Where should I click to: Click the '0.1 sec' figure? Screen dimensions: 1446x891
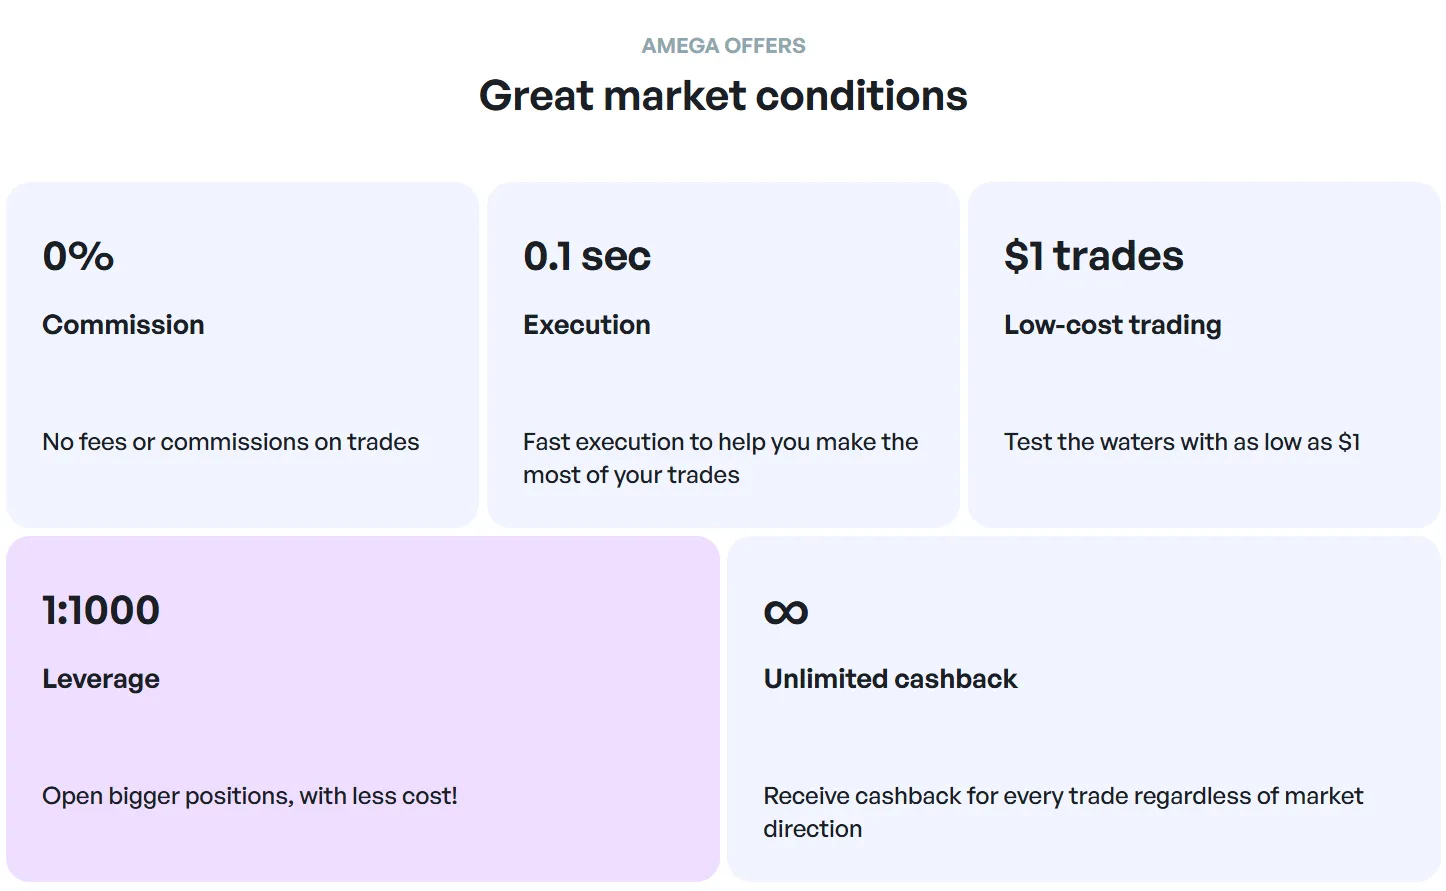587,256
